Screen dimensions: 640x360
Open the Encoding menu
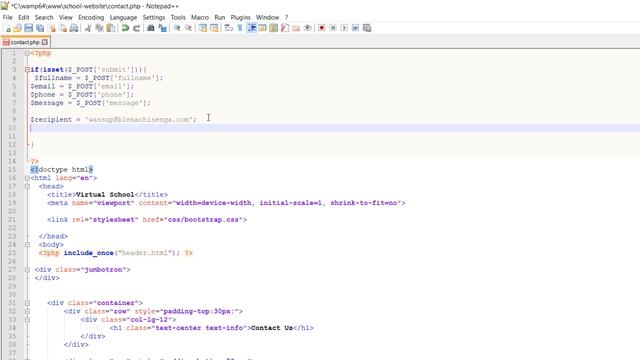[x=91, y=17]
